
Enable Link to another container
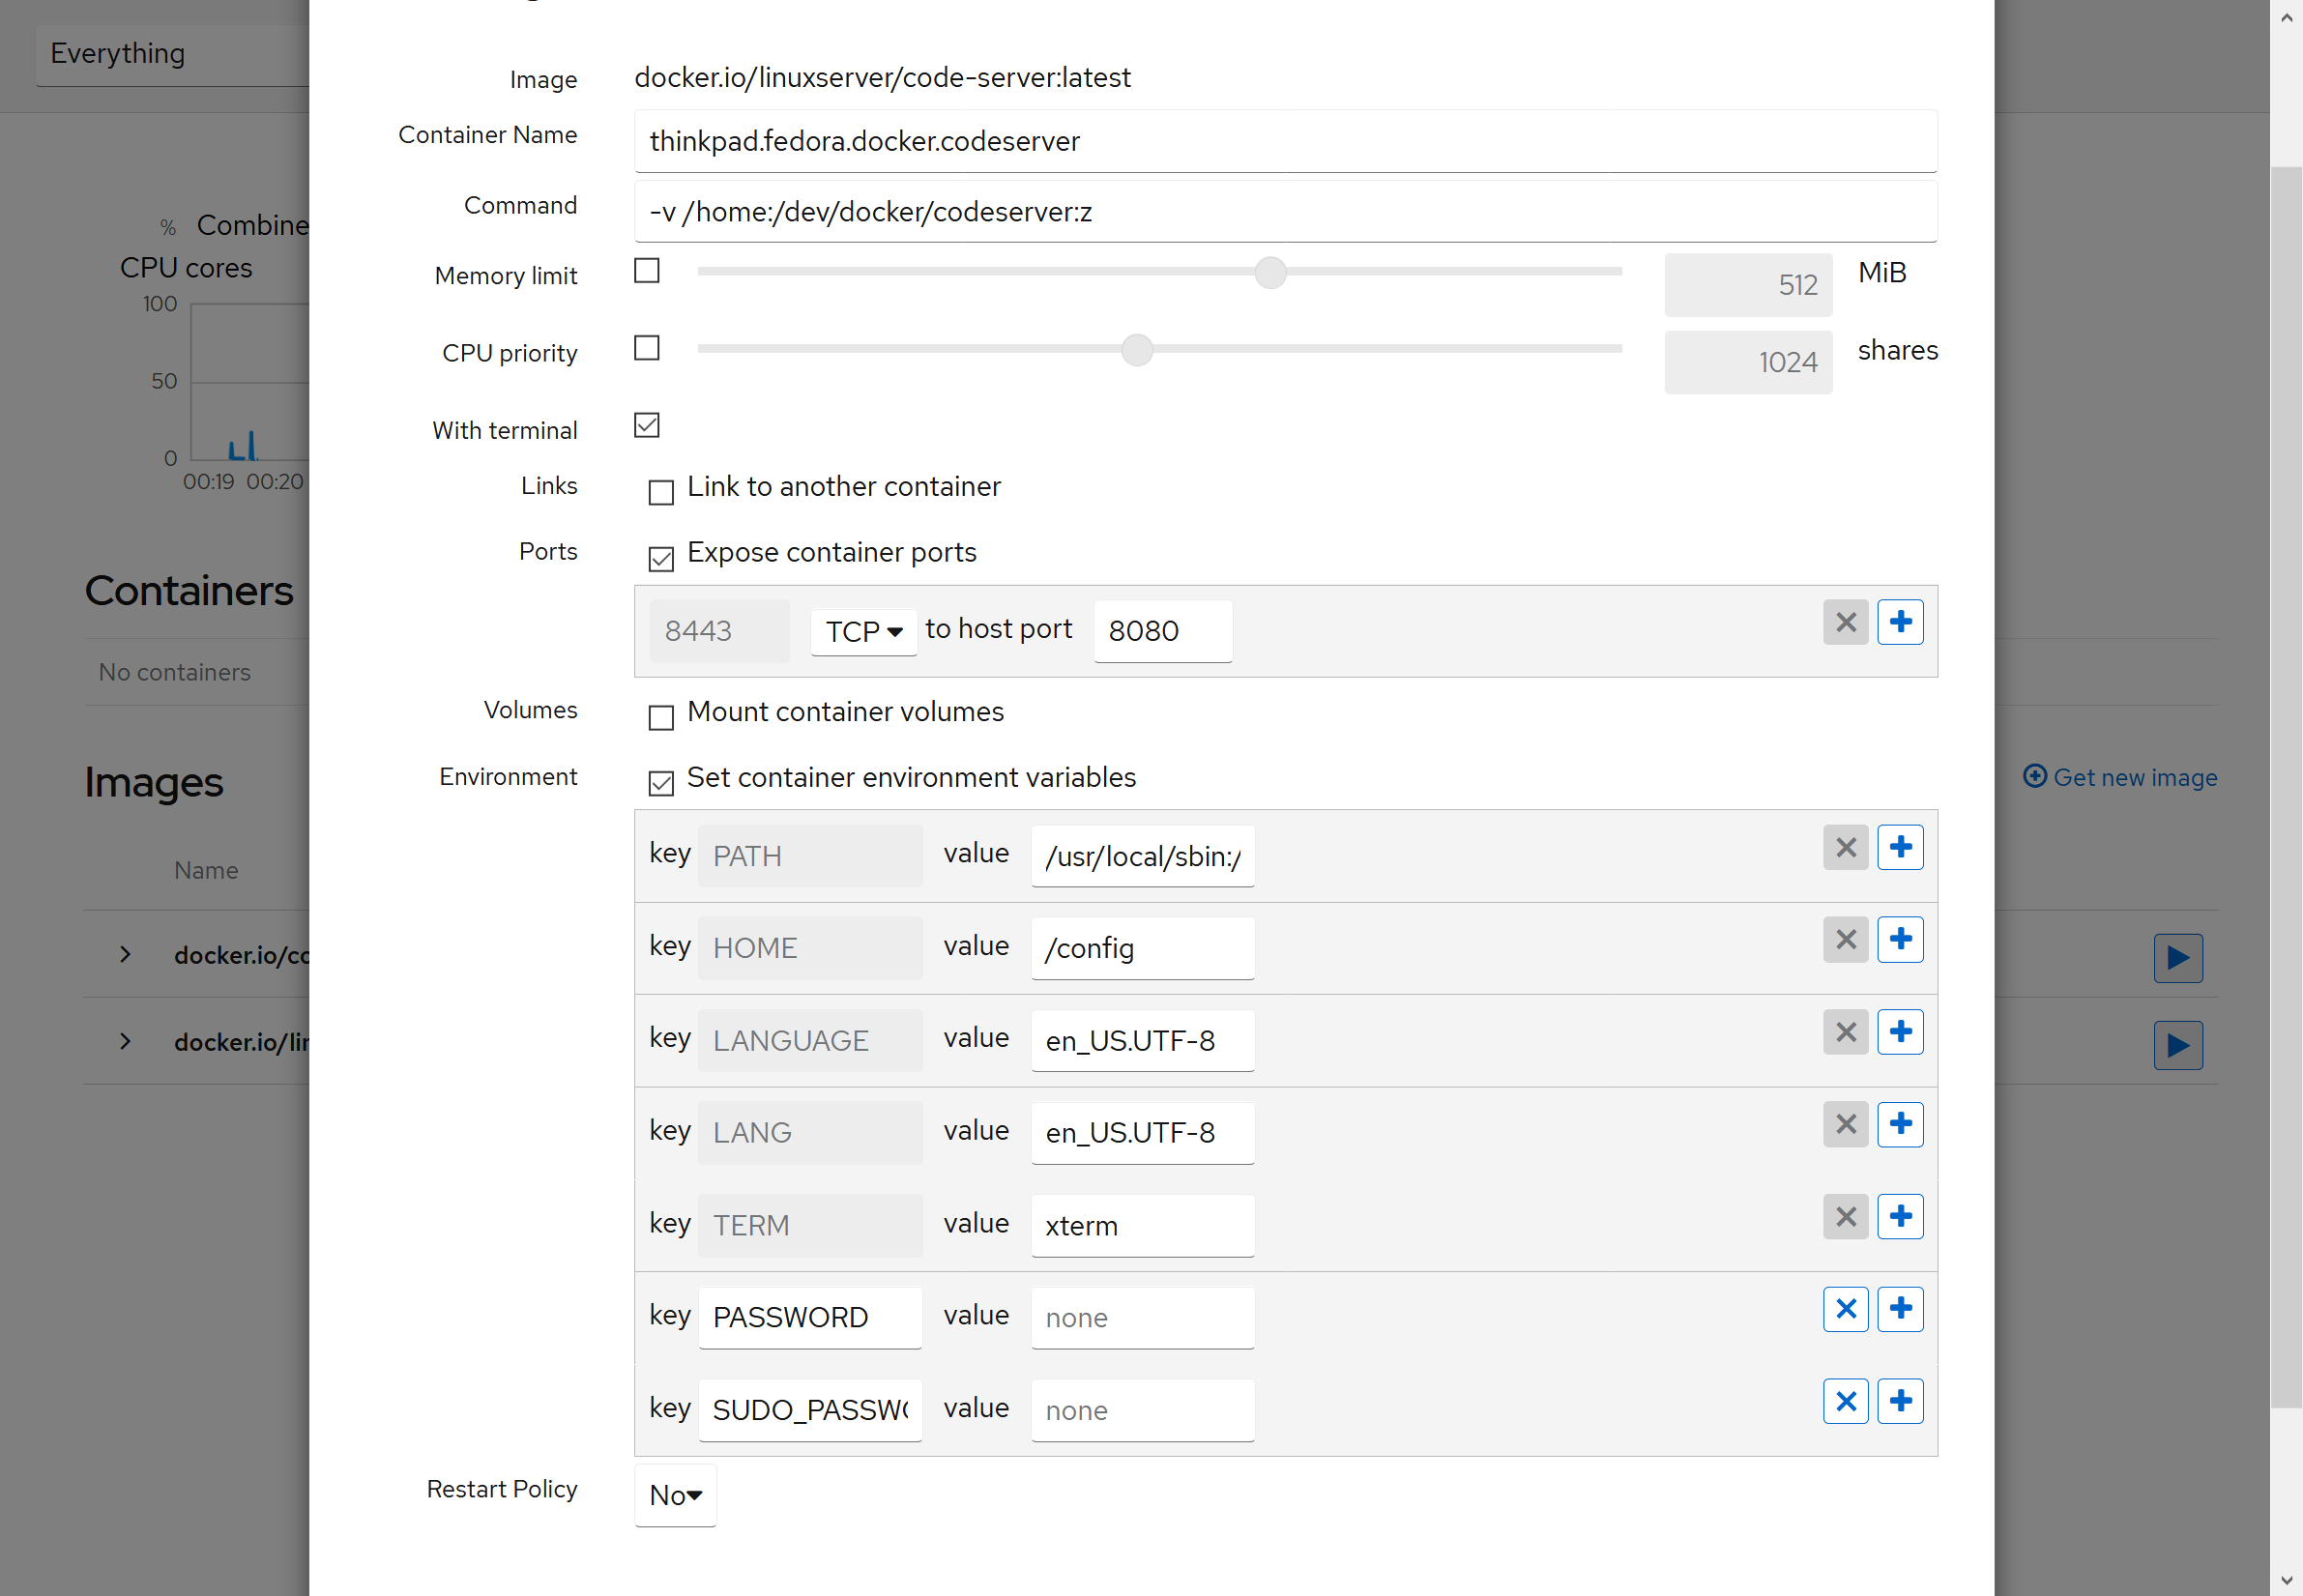[x=661, y=492]
